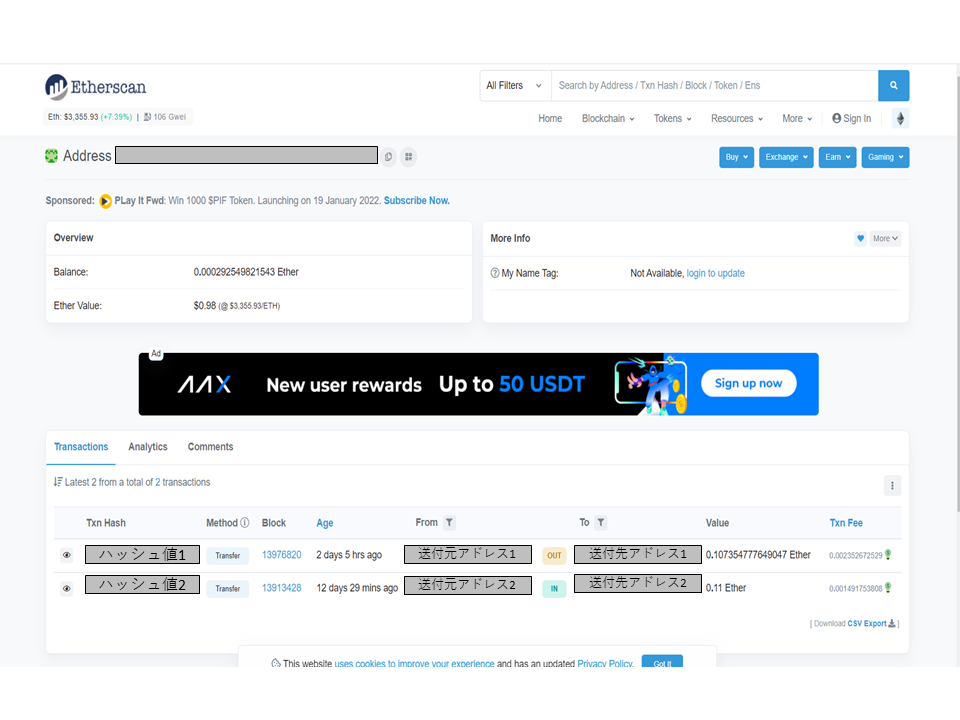Image resolution: width=960 pixels, height=720 pixels.
Task: Toggle Age column date format
Action: pos(325,523)
